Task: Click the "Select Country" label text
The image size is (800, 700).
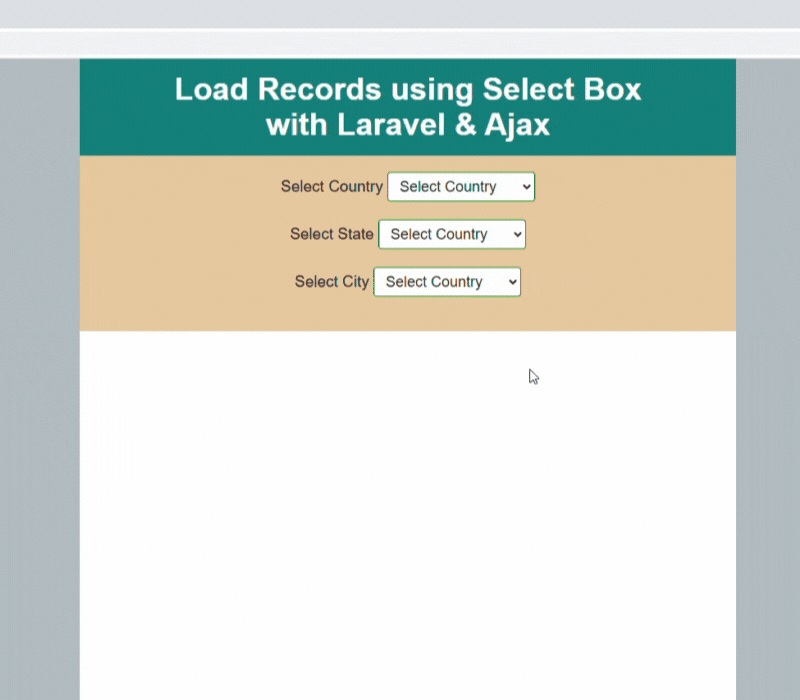Action: 332,187
